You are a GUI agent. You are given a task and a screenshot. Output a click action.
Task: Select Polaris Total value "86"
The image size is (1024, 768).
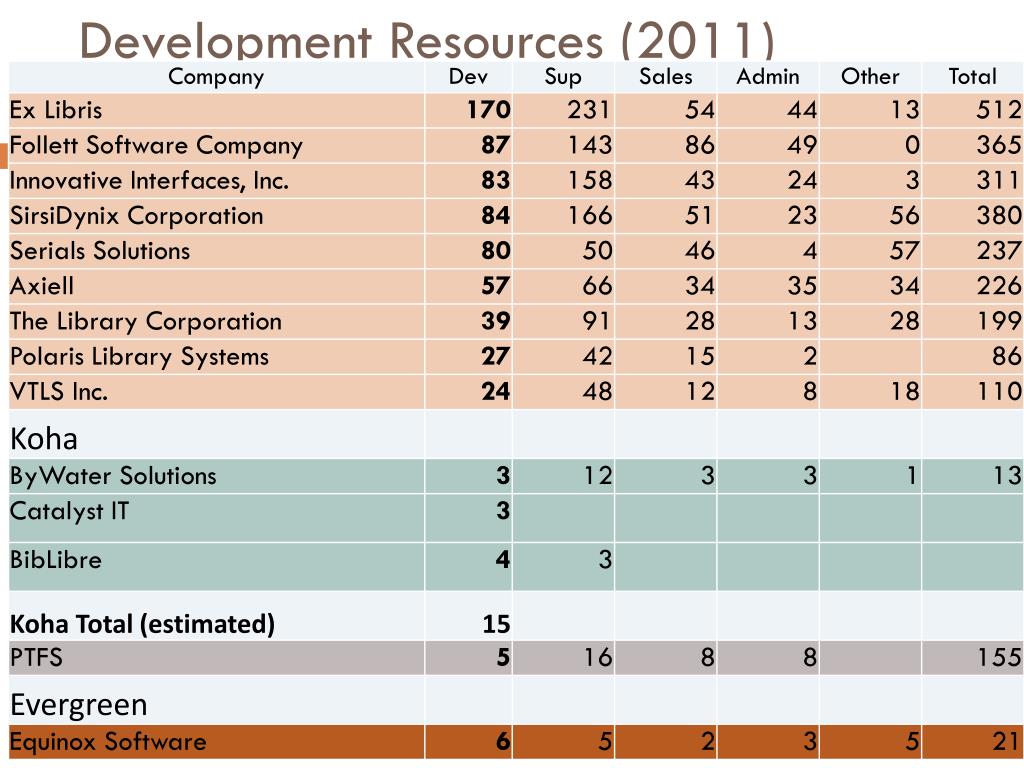pyautogui.click(x=1006, y=357)
